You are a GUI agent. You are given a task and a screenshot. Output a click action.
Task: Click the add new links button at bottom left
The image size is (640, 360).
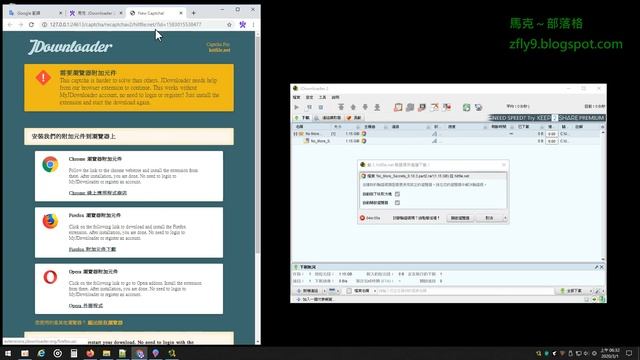tap(308, 291)
